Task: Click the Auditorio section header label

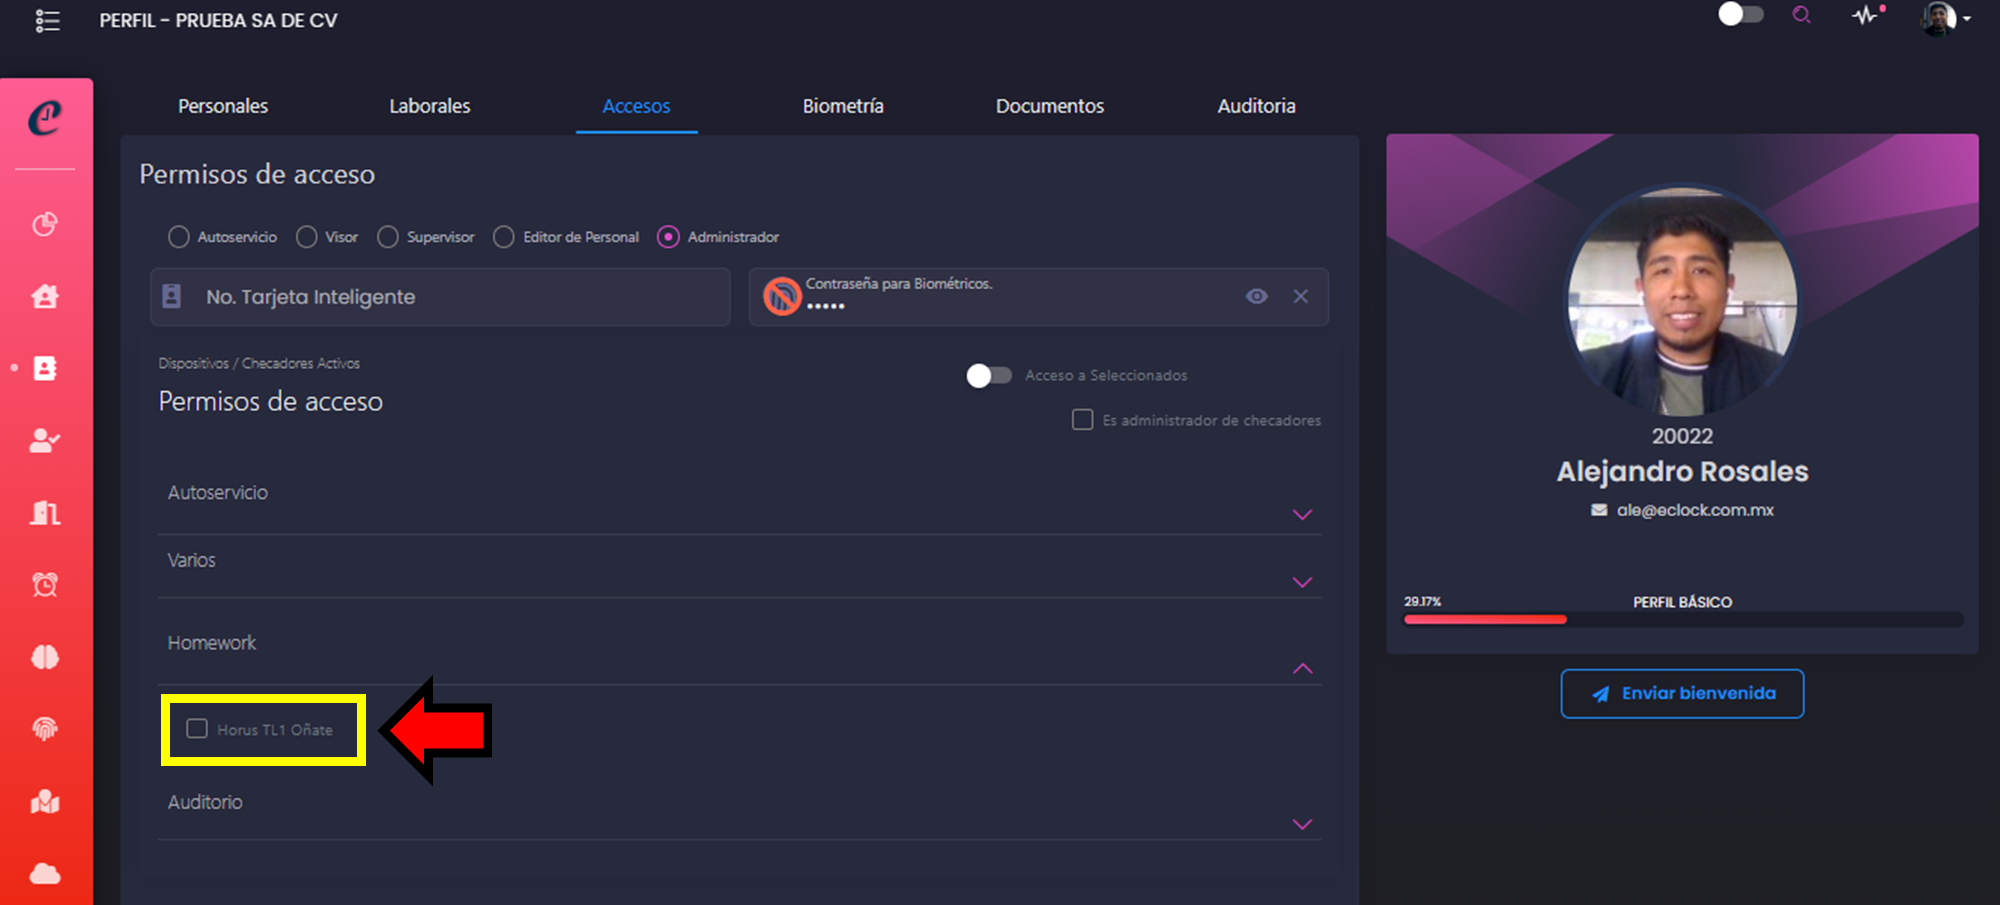Action: tap(205, 802)
